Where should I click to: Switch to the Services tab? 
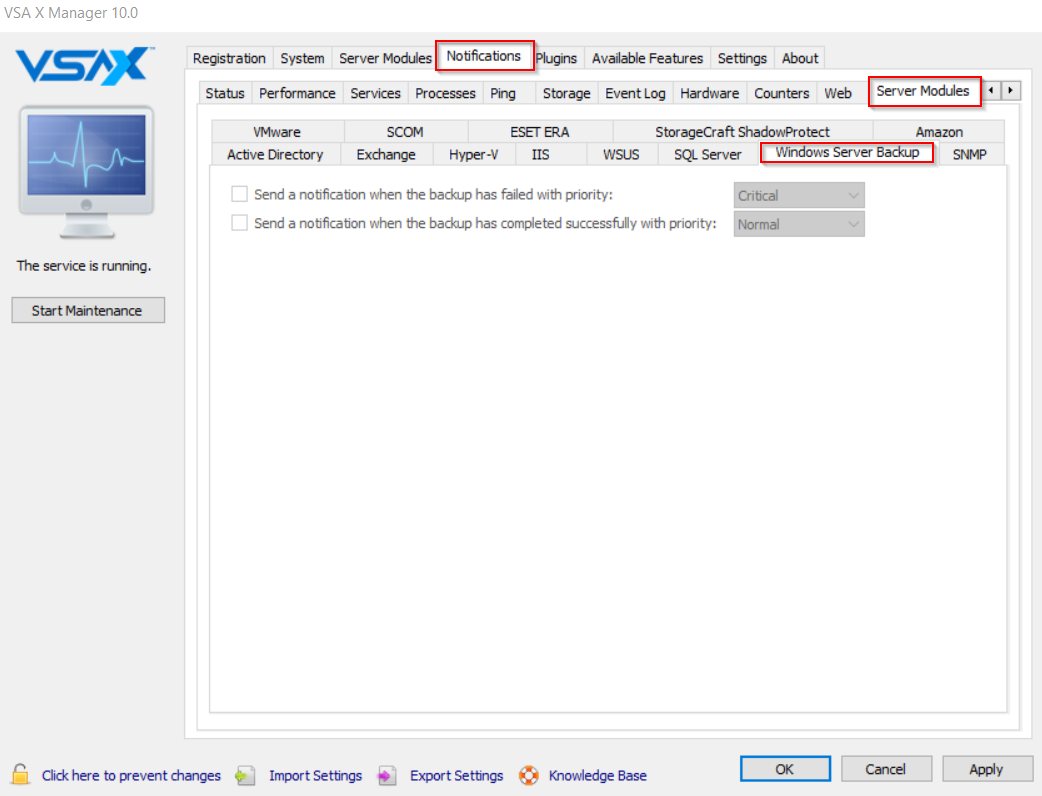coord(375,94)
